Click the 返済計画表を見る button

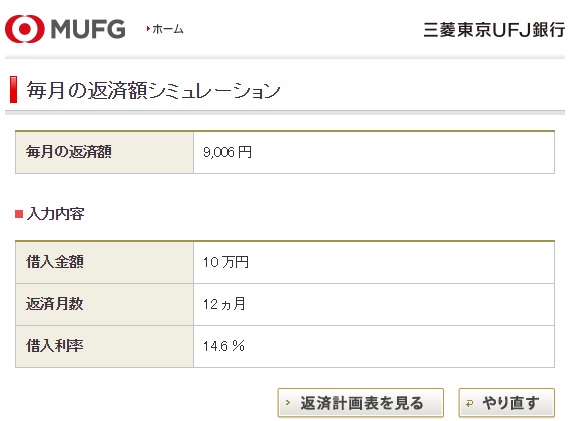[361, 403]
